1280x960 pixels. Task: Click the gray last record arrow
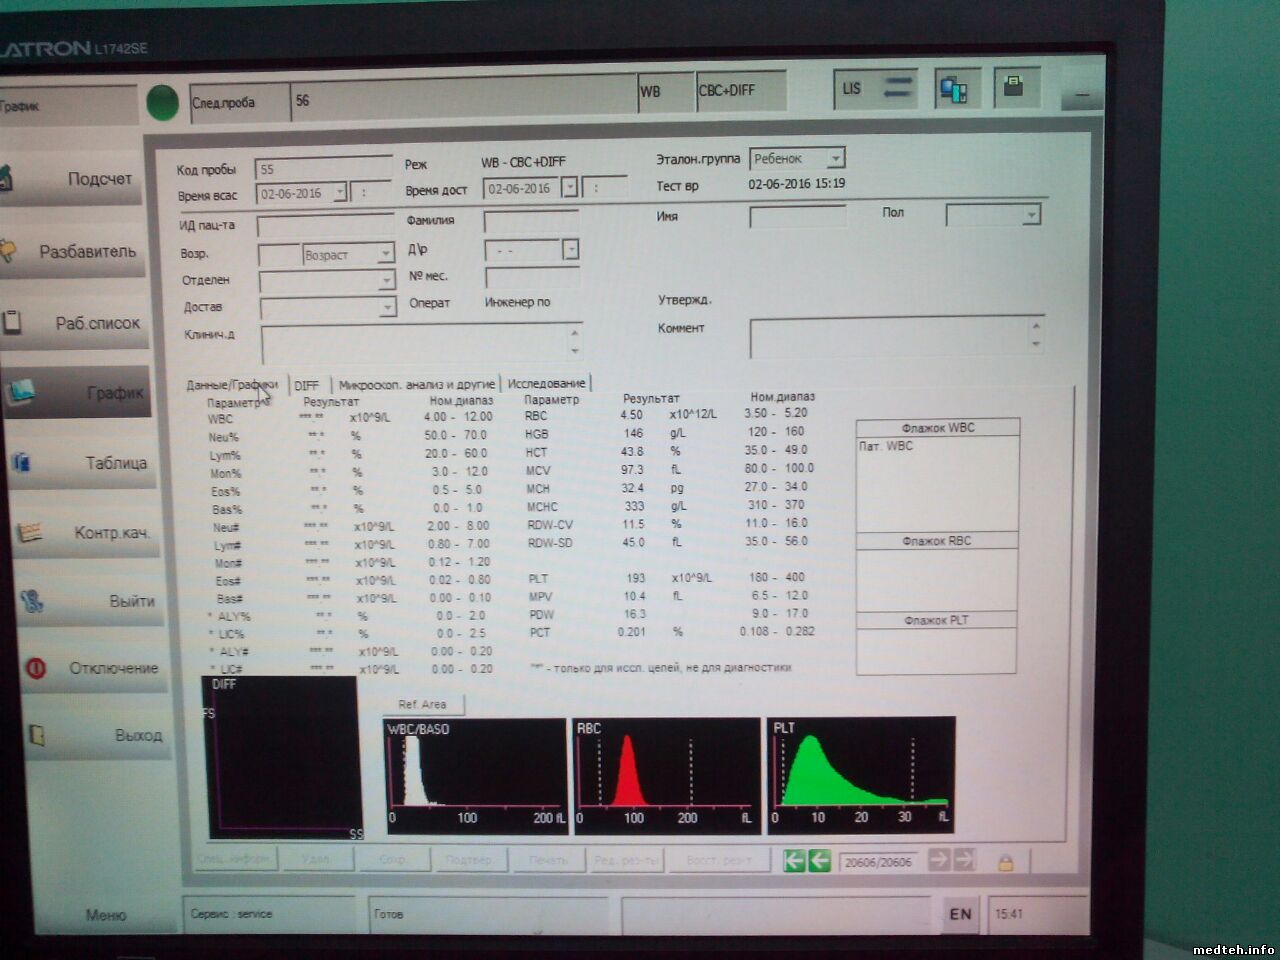[x=964, y=859]
